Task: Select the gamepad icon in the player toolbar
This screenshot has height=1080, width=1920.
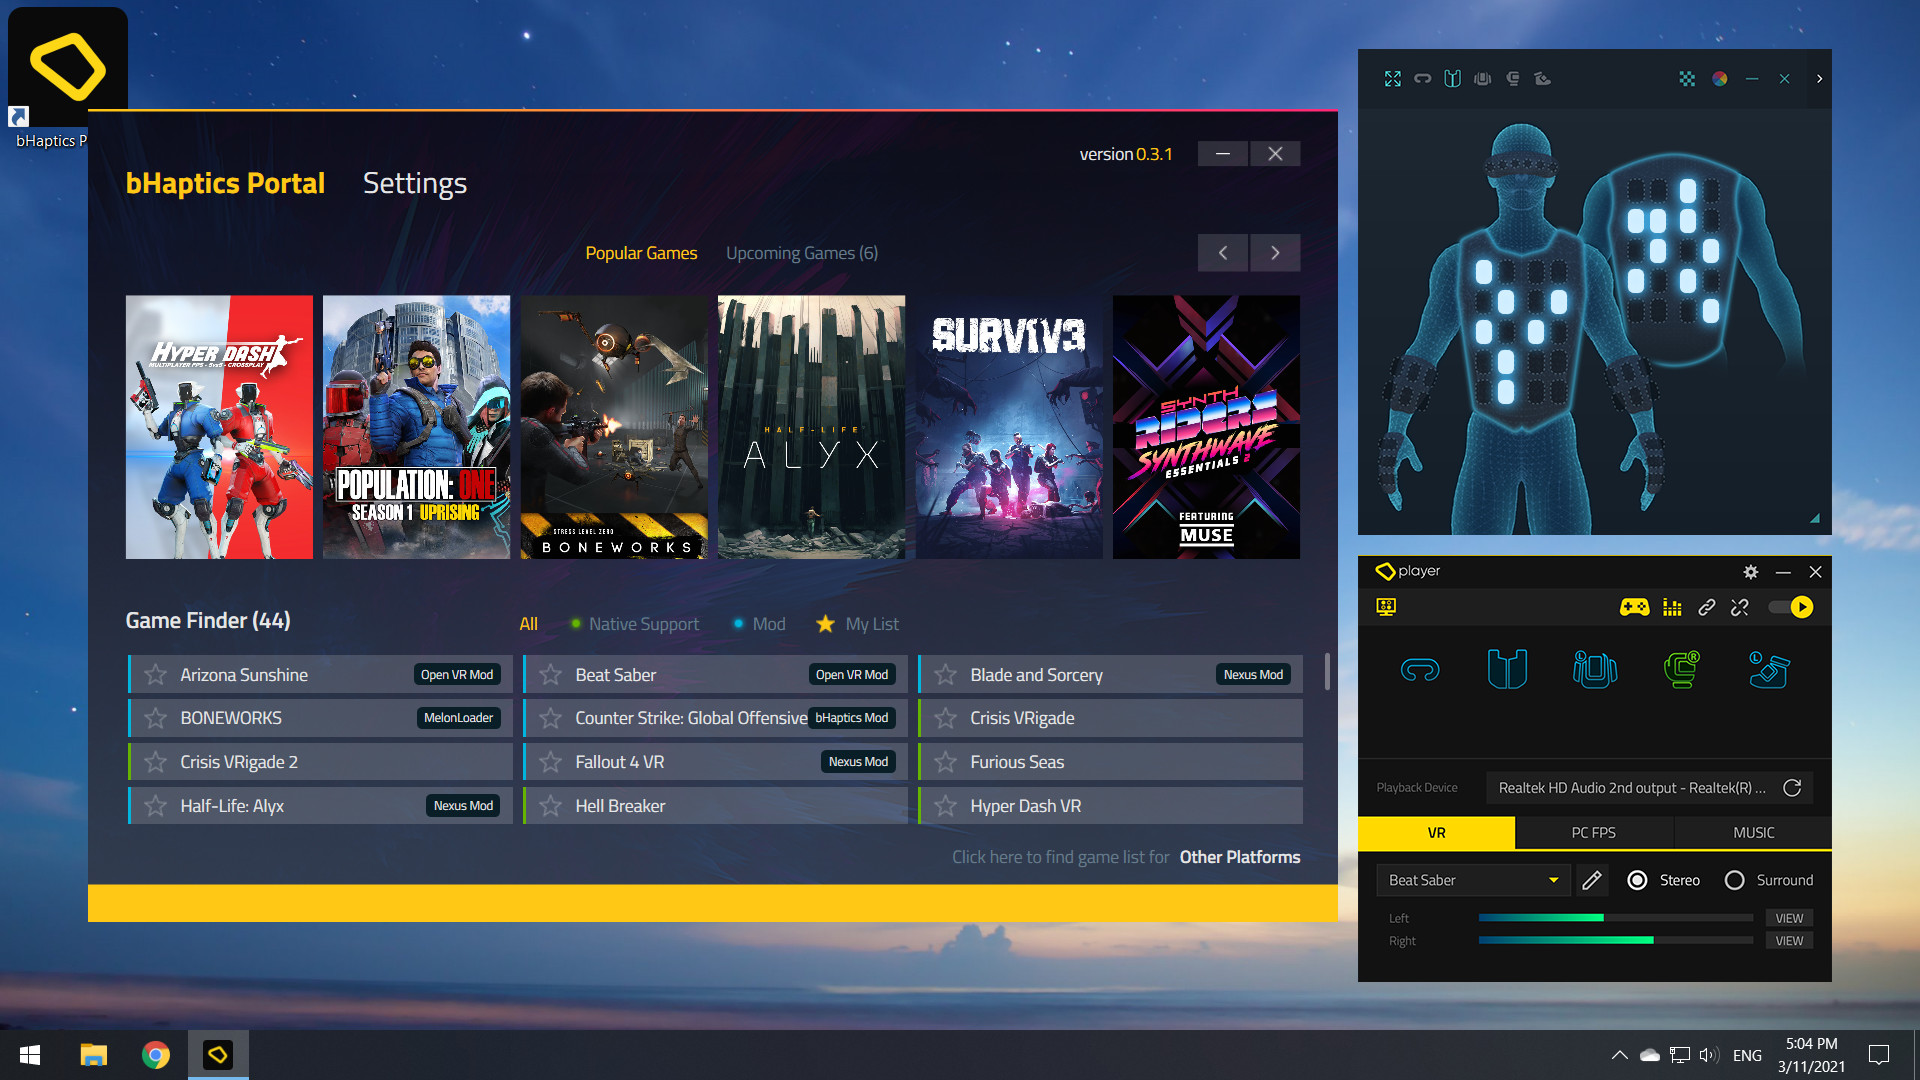Action: tap(1635, 607)
